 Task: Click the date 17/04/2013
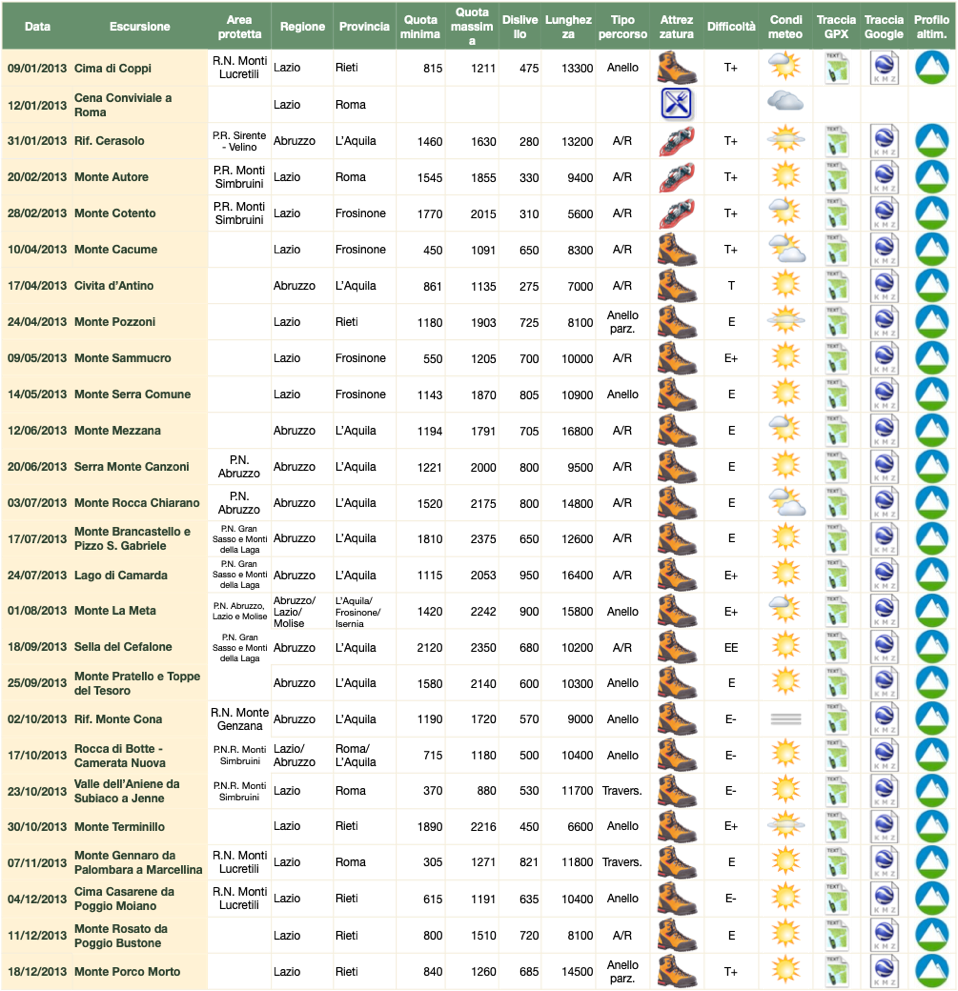pyautogui.click(x=37, y=286)
